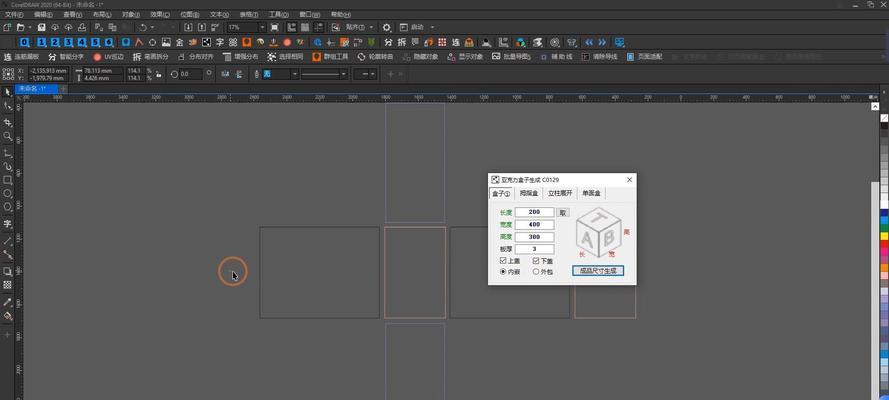Open the 对象 menu
Image resolution: width=889 pixels, height=400 pixels.
[x=131, y=14]
